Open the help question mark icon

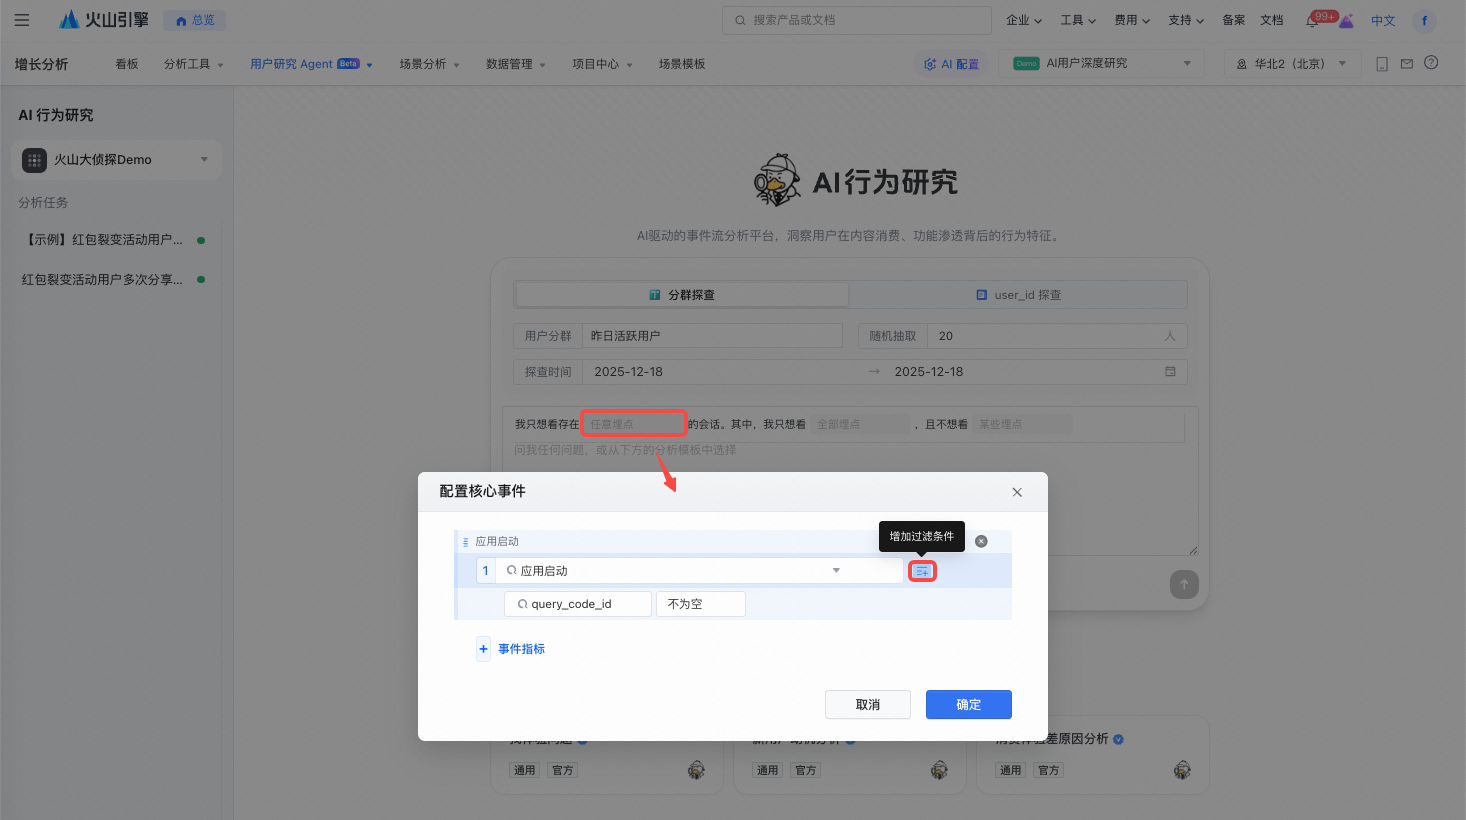1431,63
